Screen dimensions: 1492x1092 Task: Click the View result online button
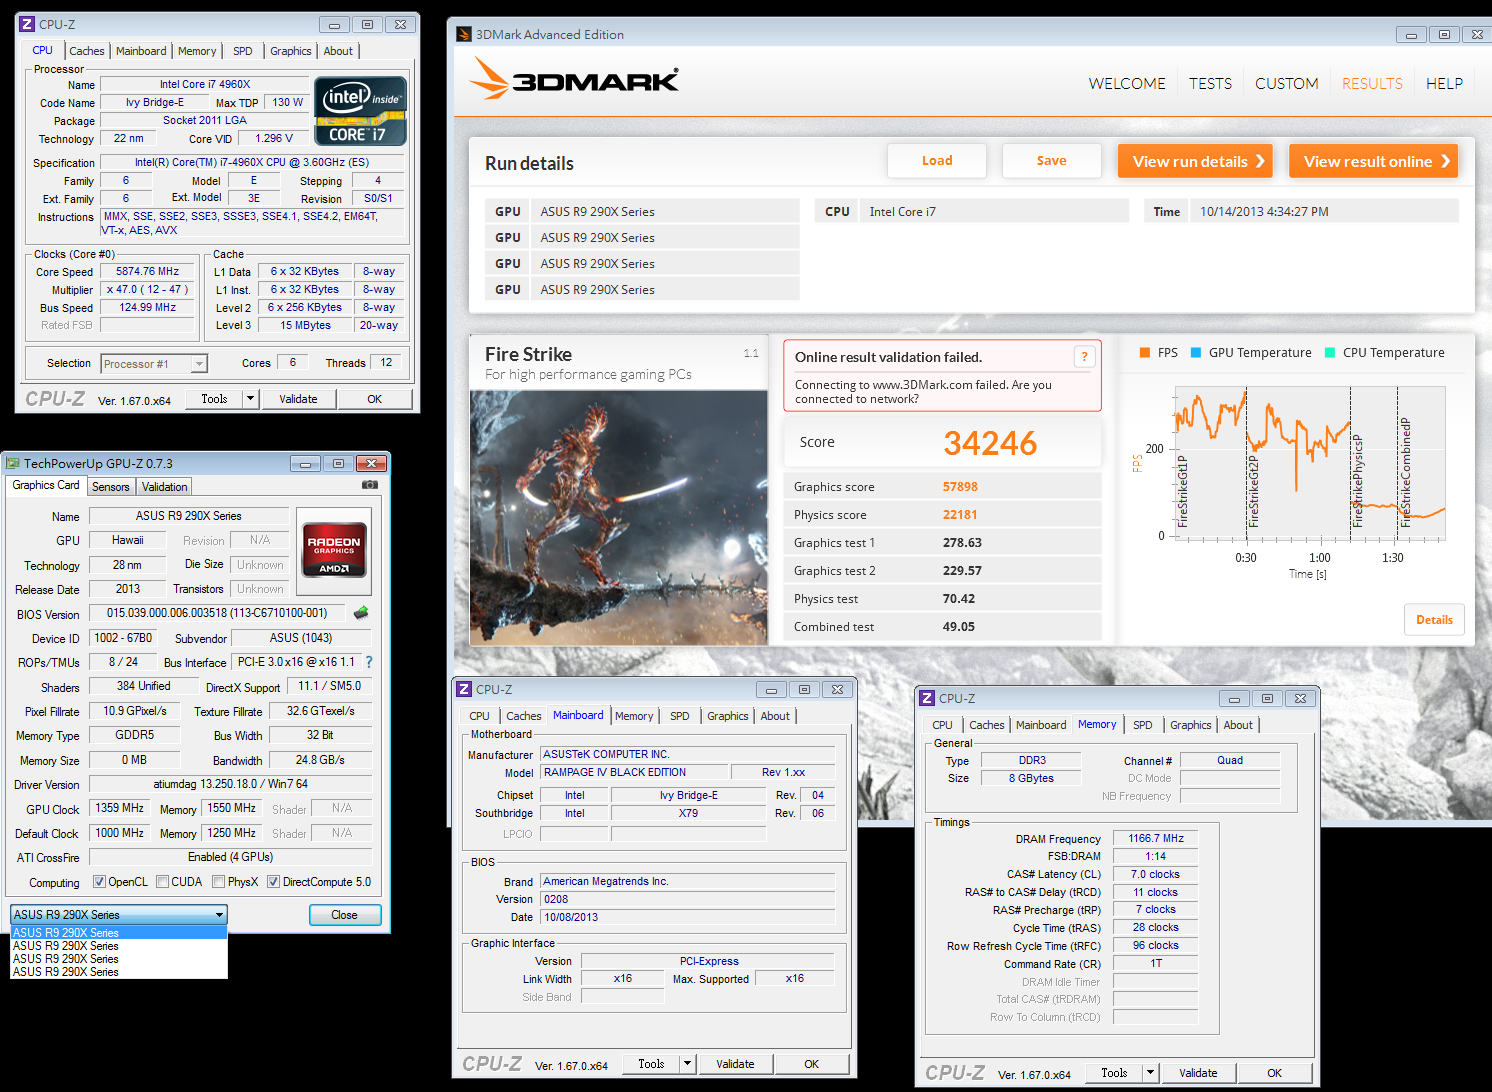(x=1373, y=161)
